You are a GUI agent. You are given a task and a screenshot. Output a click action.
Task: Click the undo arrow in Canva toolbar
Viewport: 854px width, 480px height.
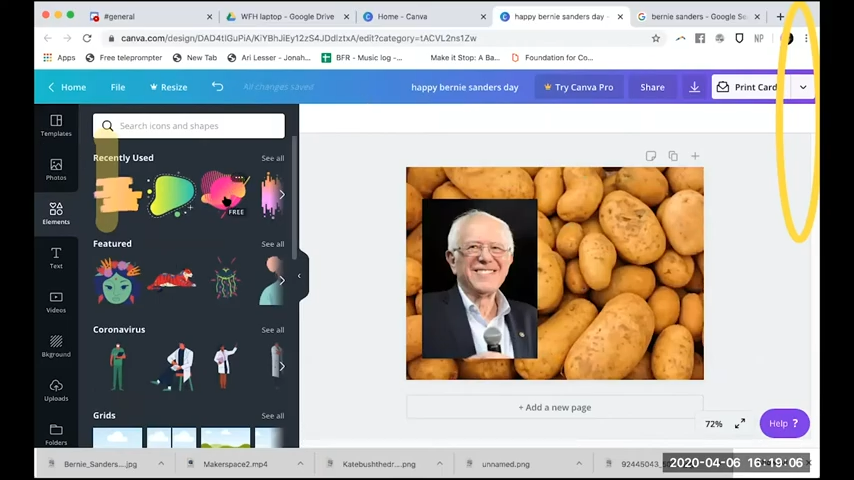pyautogui.click(x=217, y=87)
